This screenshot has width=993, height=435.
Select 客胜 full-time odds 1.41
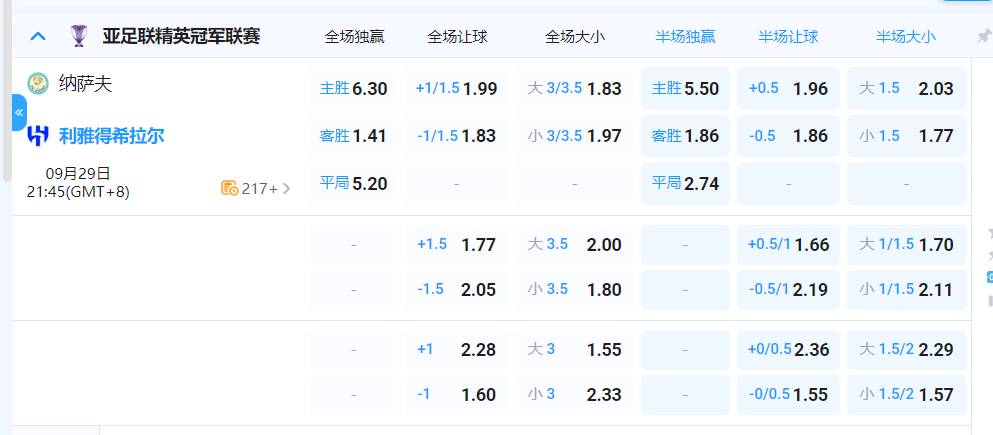[x=353, y=136]
